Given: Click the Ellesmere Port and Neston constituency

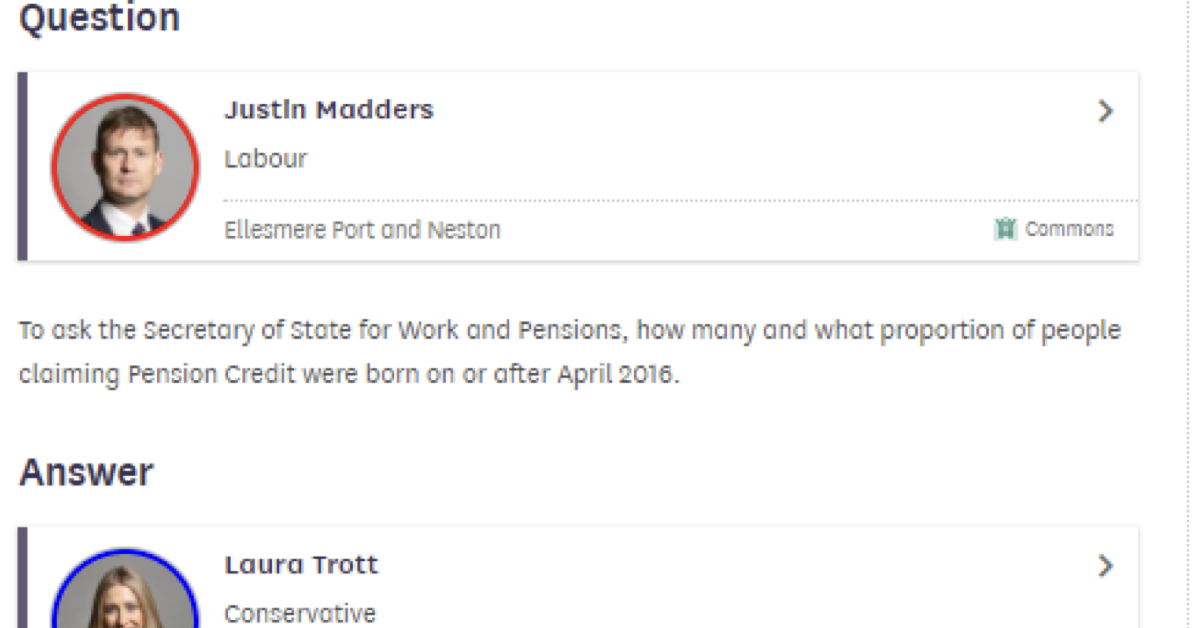Looking at the screenshot, I should pyautogui.click(x=362, y=230).
